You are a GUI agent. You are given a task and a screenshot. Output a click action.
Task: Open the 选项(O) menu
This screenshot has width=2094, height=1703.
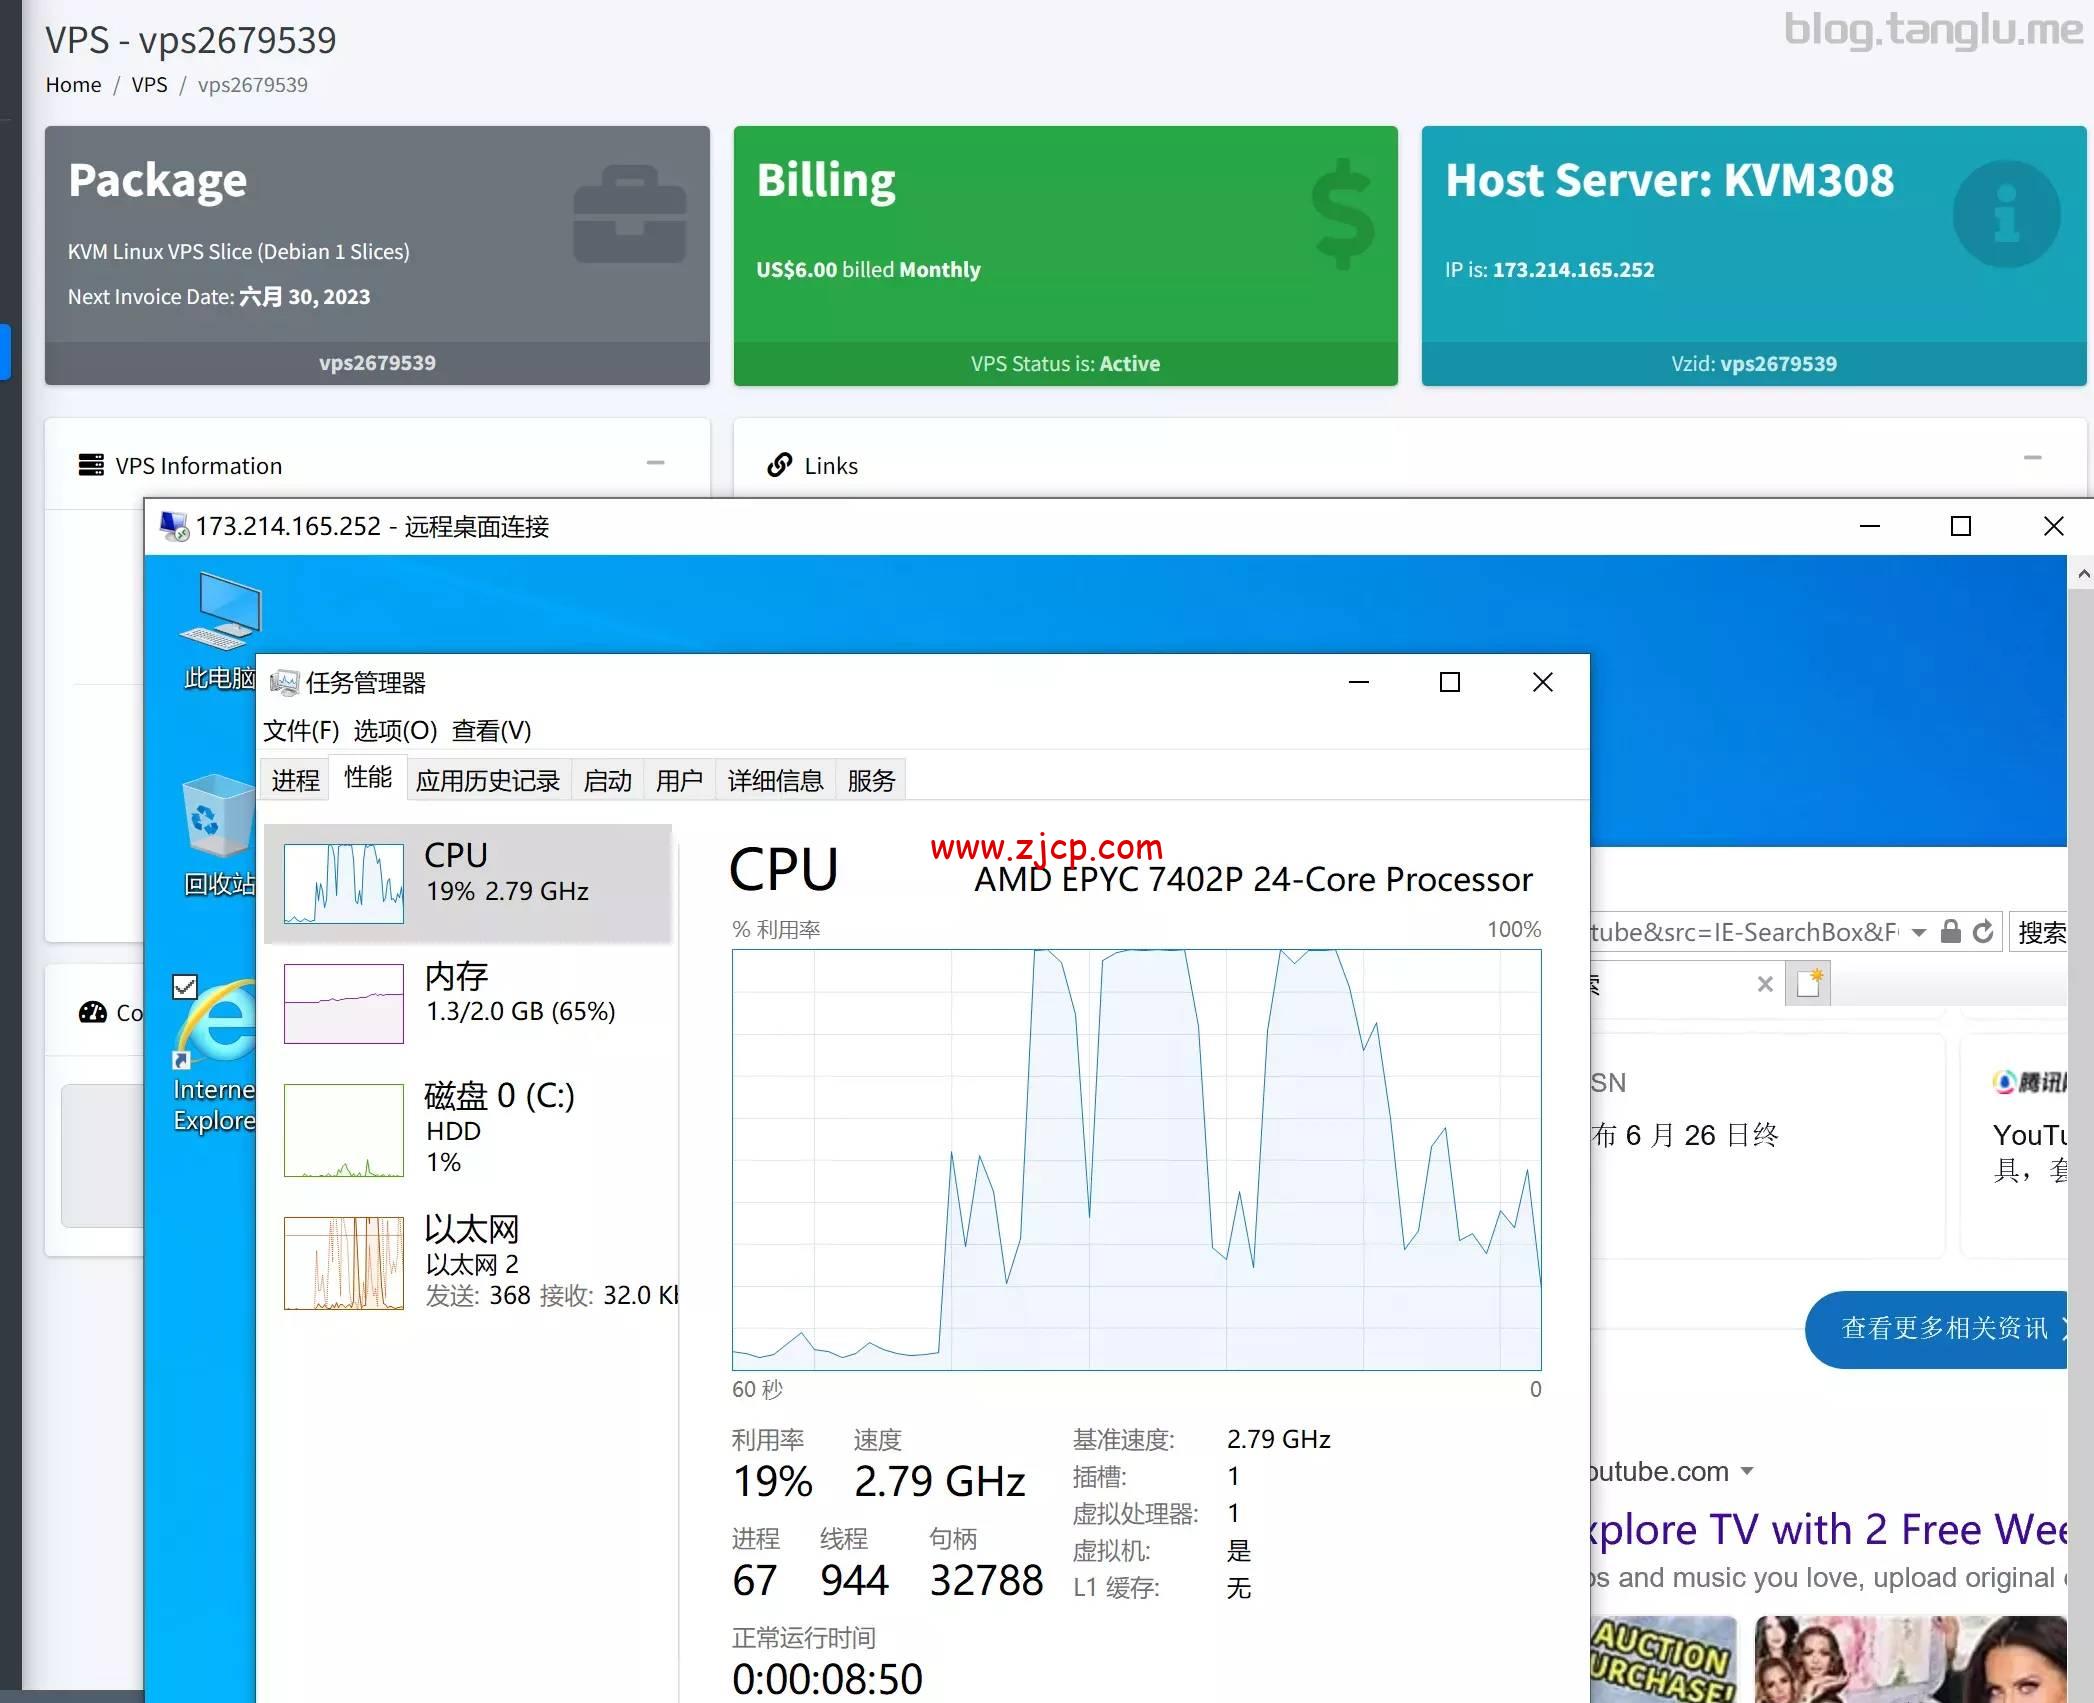pos(395,731)
